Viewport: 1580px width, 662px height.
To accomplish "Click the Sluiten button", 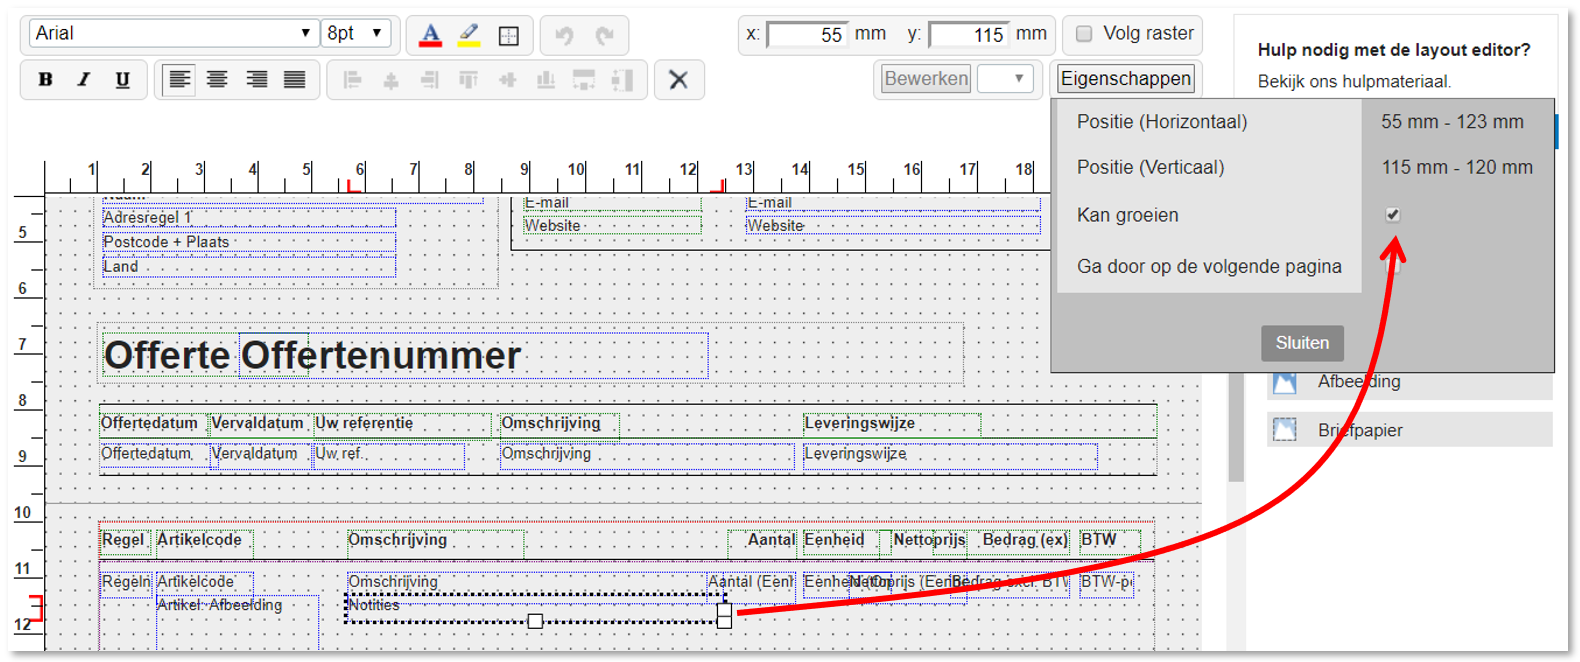I will point(1301,342).
